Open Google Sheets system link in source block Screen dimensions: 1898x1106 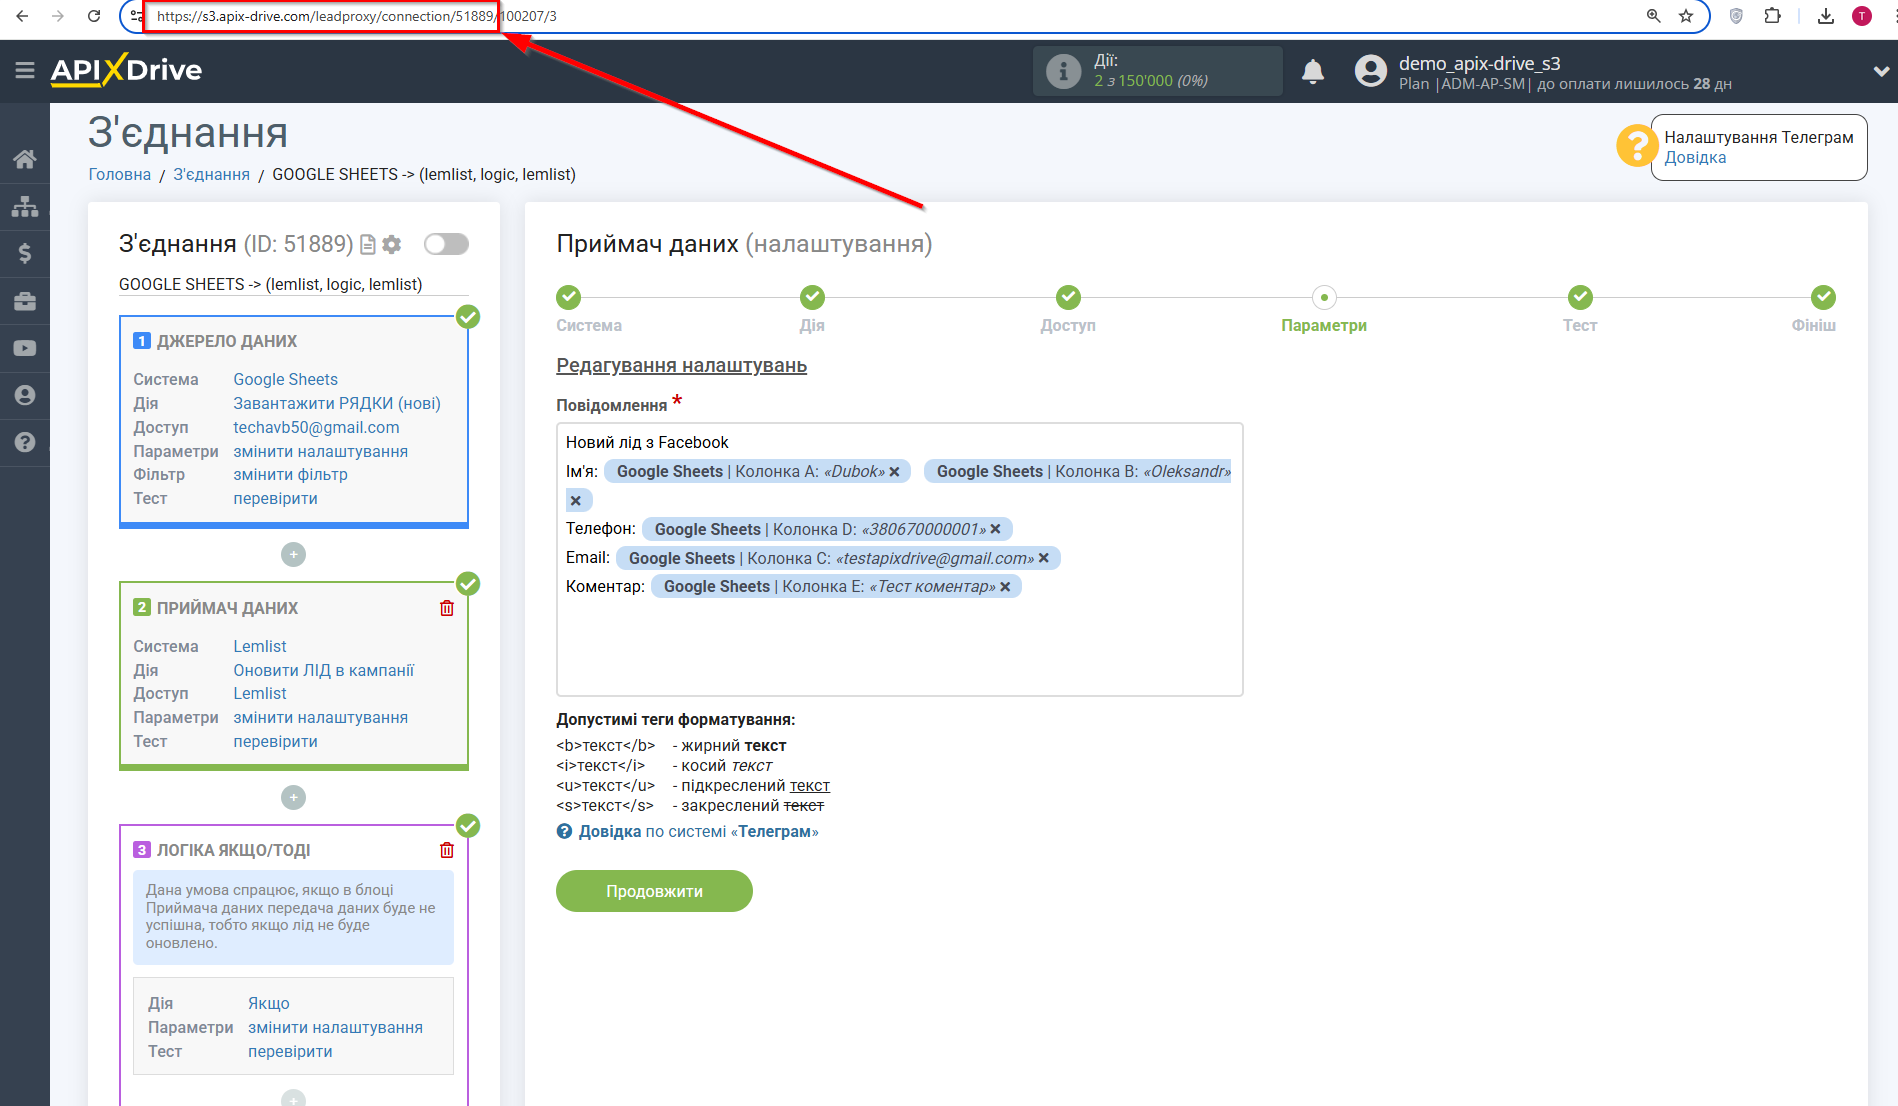(285, 379)
